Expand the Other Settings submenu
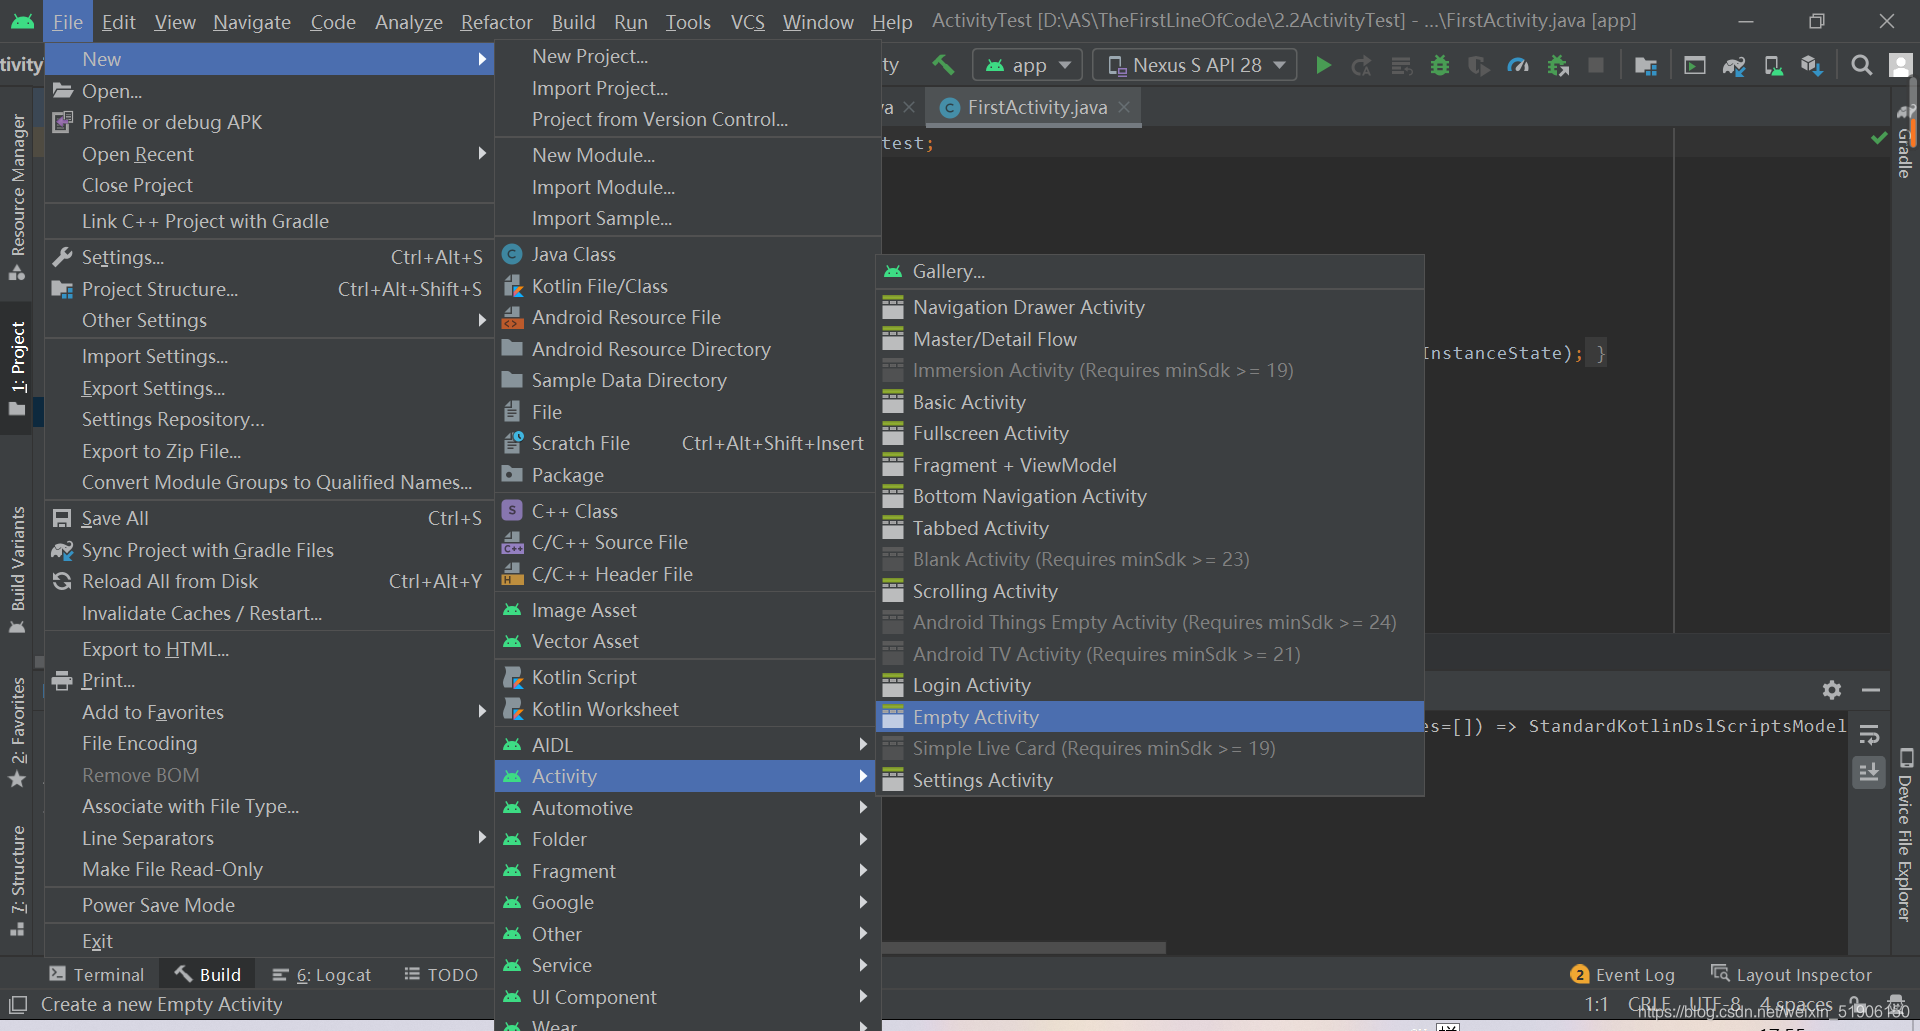Image resolution: width=1920 pixels, height=1031 pixels. [x=269, y=320]
